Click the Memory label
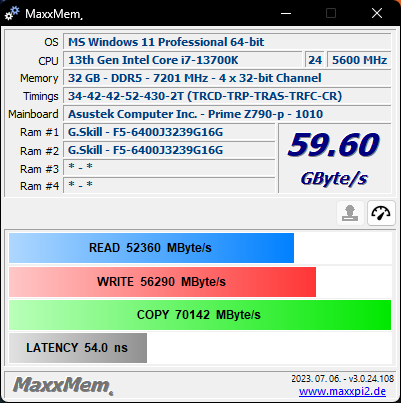 (x=39, y=78)
